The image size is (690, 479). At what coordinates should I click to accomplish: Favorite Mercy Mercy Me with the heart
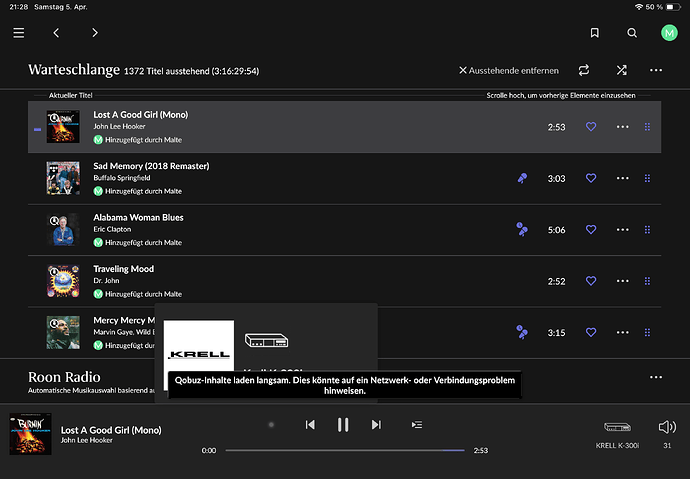[591, 332]
